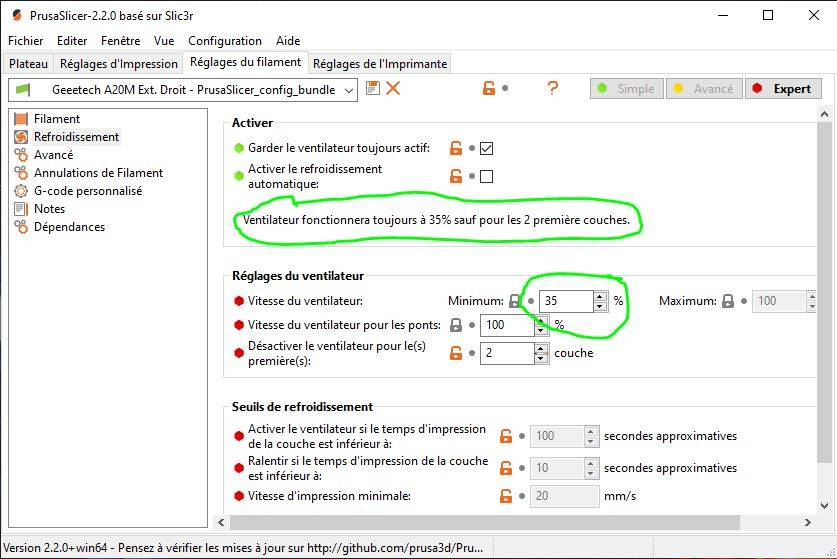Click the bridge fan speed field showing 100
Image resolution: width=837 pixels, height=559 pixels.
click(x=507, y=325)
